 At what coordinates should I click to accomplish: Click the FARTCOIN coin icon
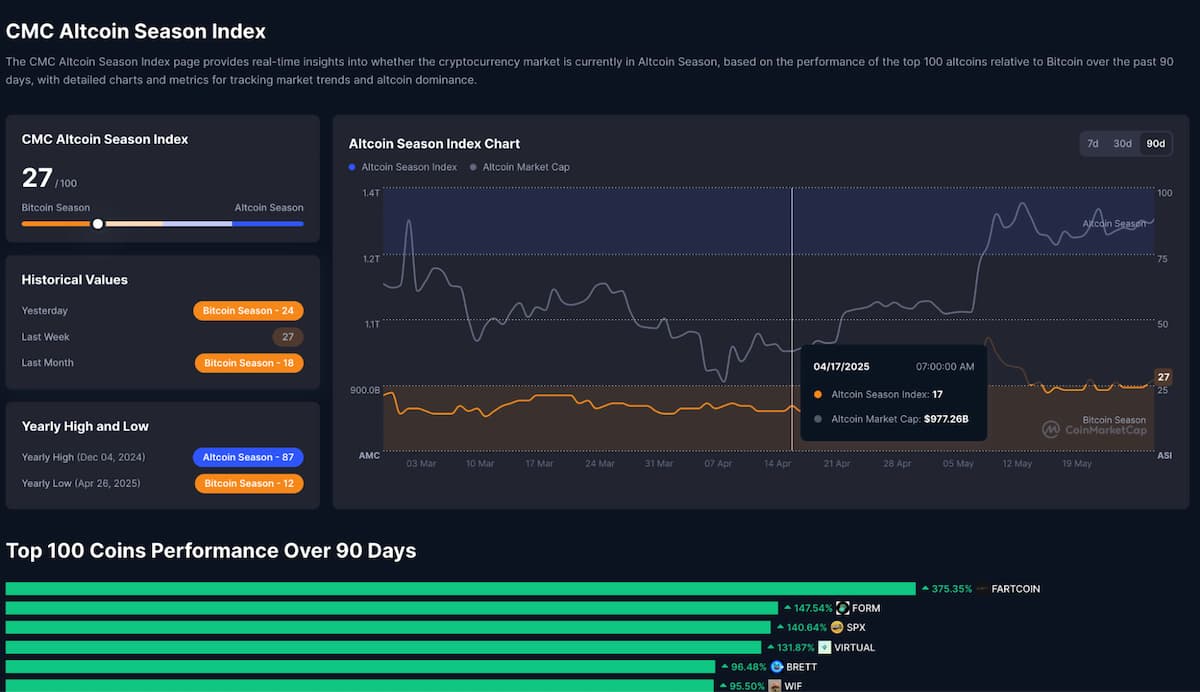click(x=982, y=589)
